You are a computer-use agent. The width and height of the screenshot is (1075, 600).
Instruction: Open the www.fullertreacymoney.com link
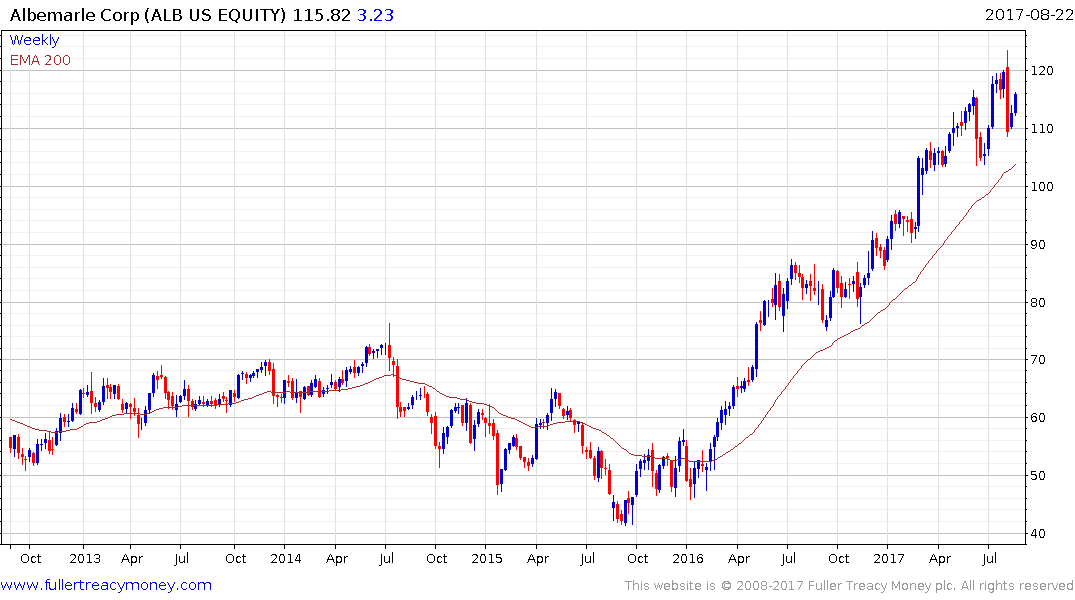[x=106, y=585]
